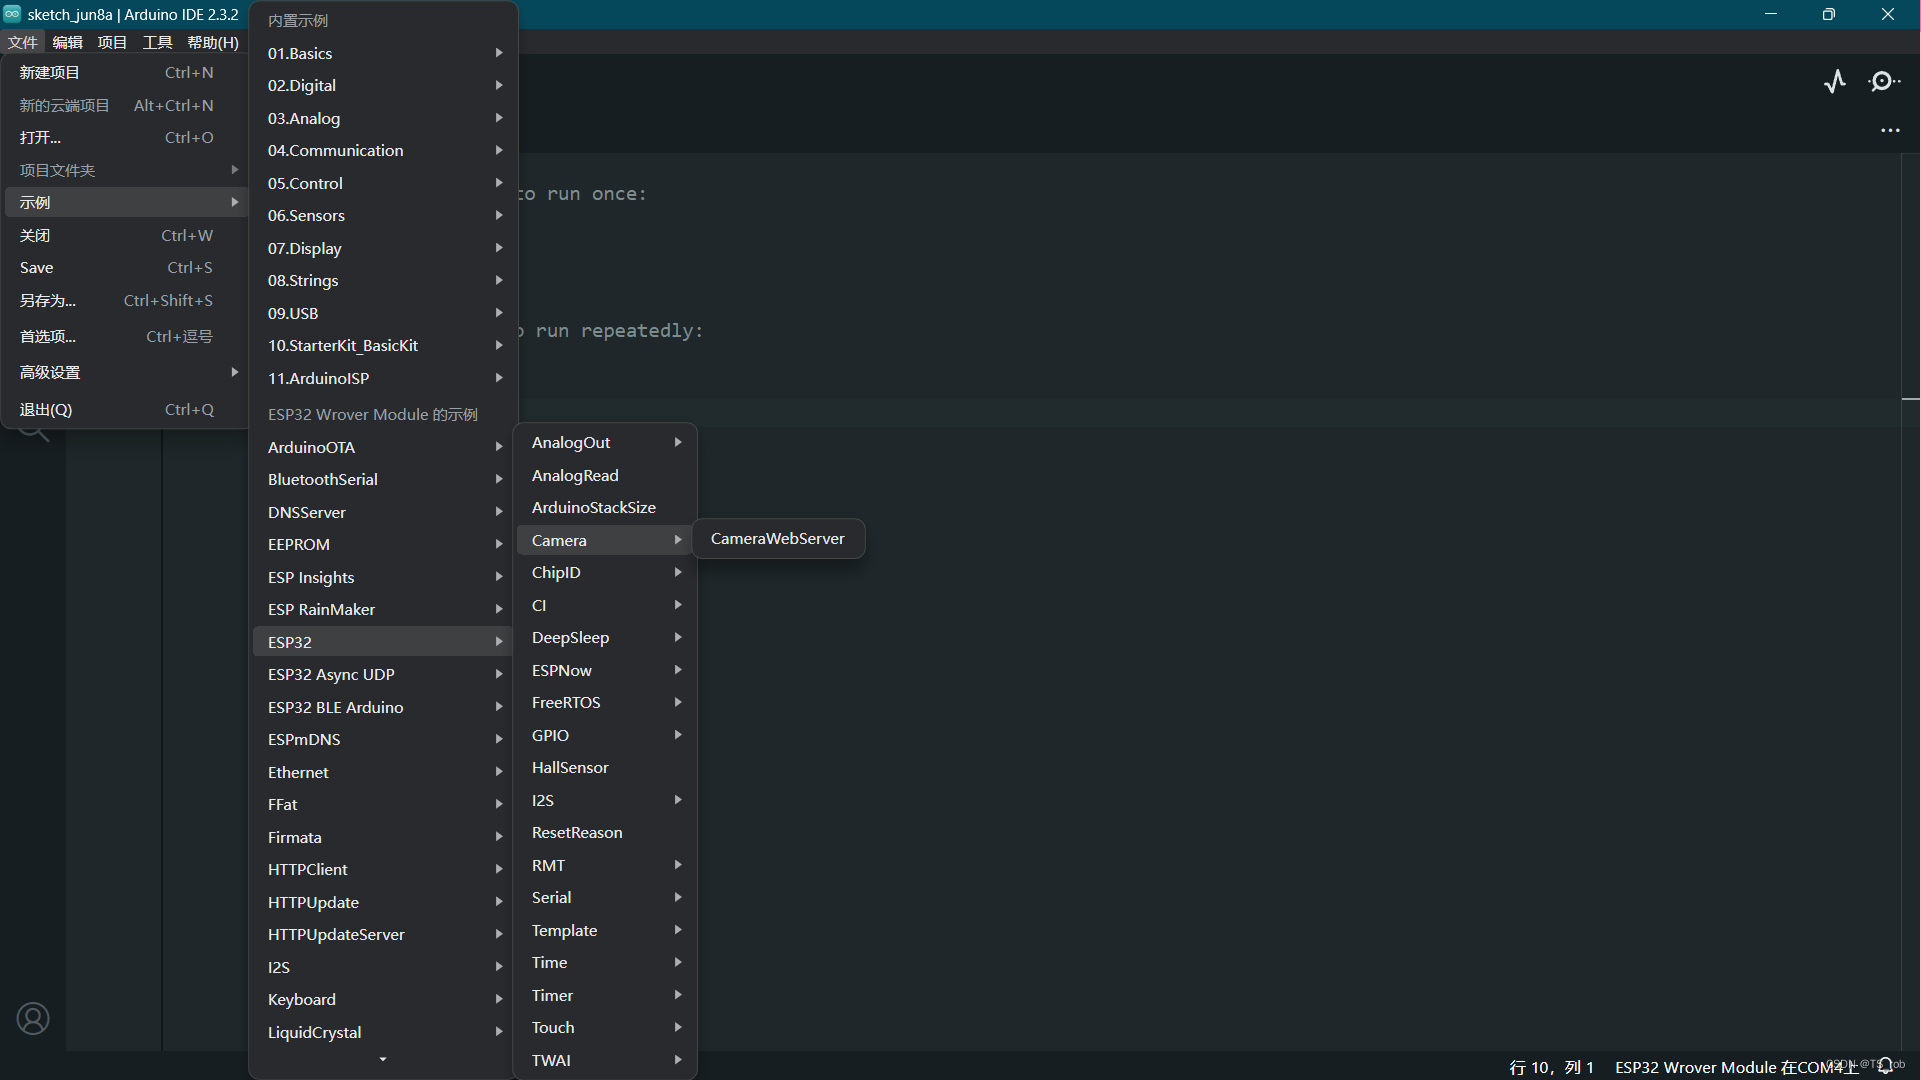Click the partially hidden search sidebar icon

point(35,433)
